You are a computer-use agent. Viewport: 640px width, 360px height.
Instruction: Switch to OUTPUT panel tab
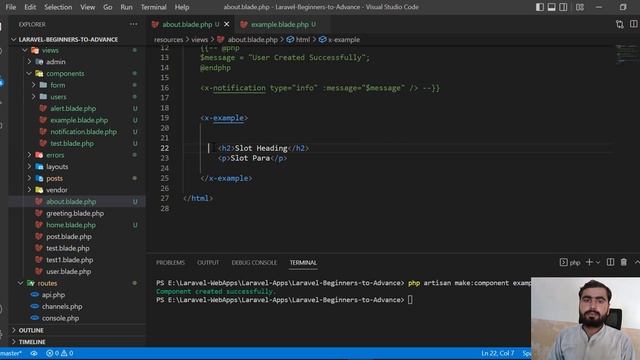[x=208, y=262]
